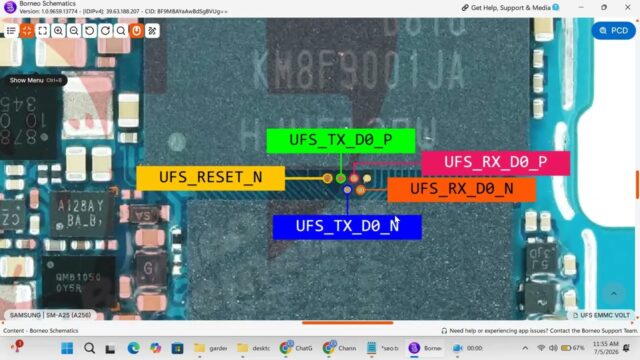Switch to Borneo taskbar app
640x360 pixels.
coord(426,348)
